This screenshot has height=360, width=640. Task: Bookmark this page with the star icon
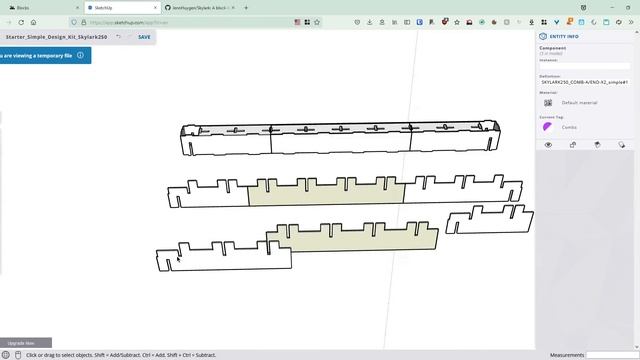pyautogui.click(x=317, y=22)
